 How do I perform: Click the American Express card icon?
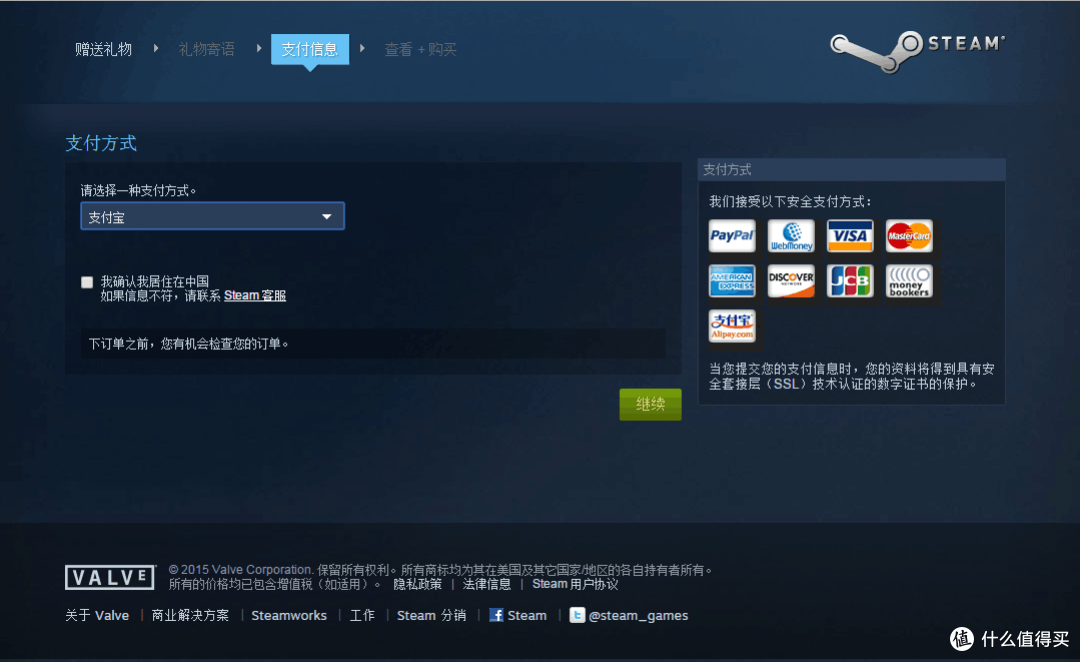click(731, 281)
